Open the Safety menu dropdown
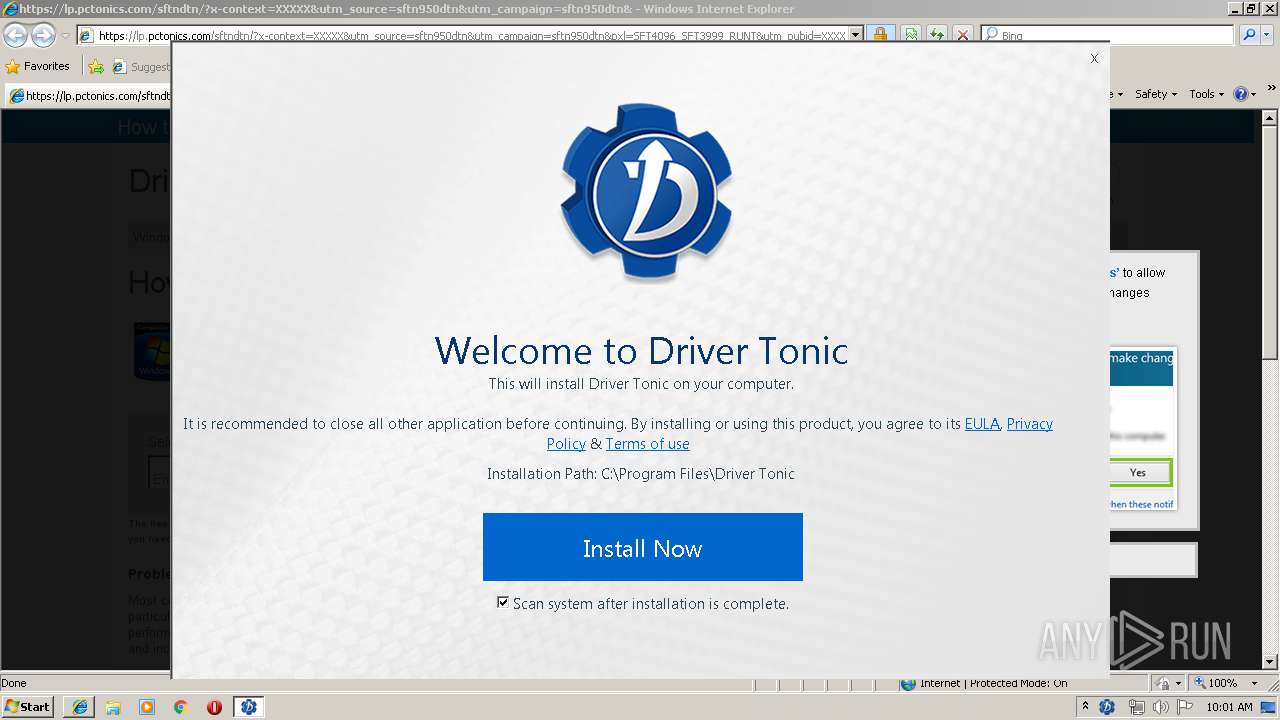This screenshot has width=1280, height=720. [x=1155, y=94]
